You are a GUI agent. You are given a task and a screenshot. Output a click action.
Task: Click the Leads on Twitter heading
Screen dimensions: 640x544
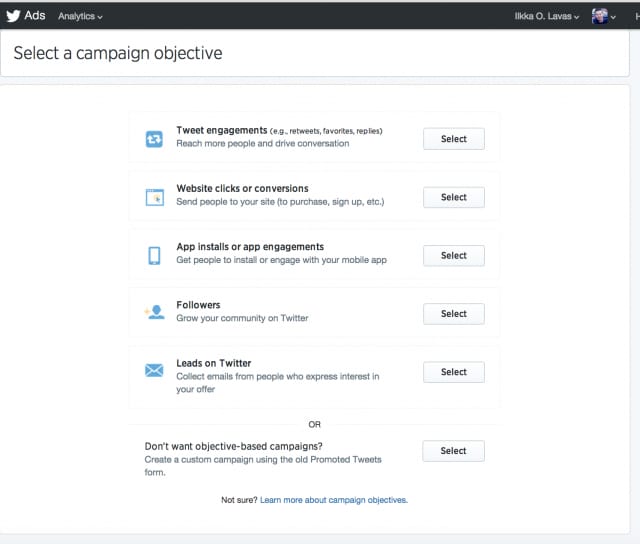pyautogui.click(x=213, y=363)
